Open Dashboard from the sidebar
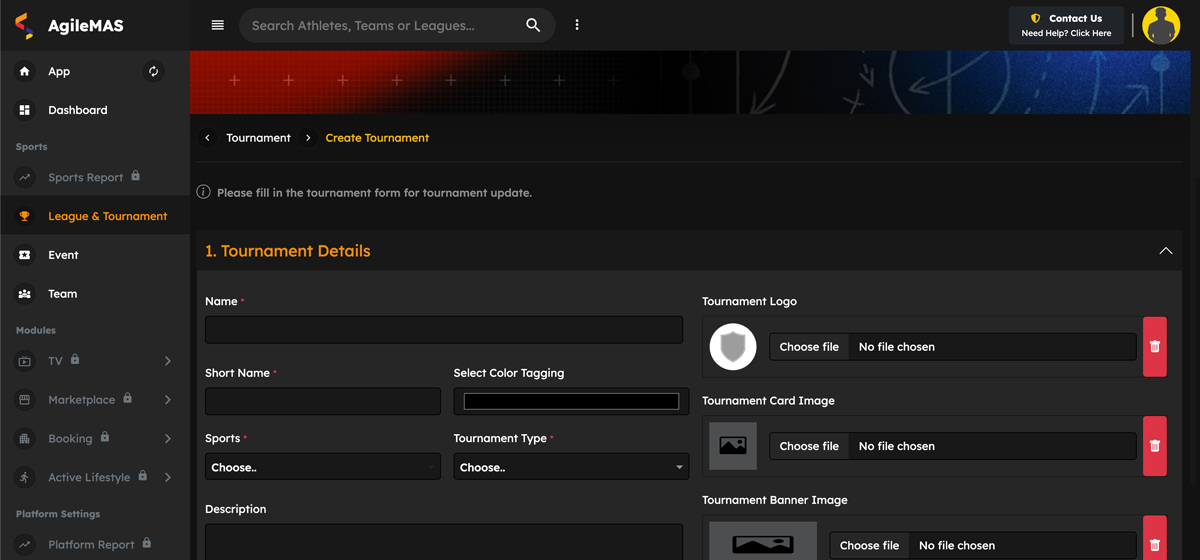This screenshot has height=560, width=1200. (x=77, y=110)
